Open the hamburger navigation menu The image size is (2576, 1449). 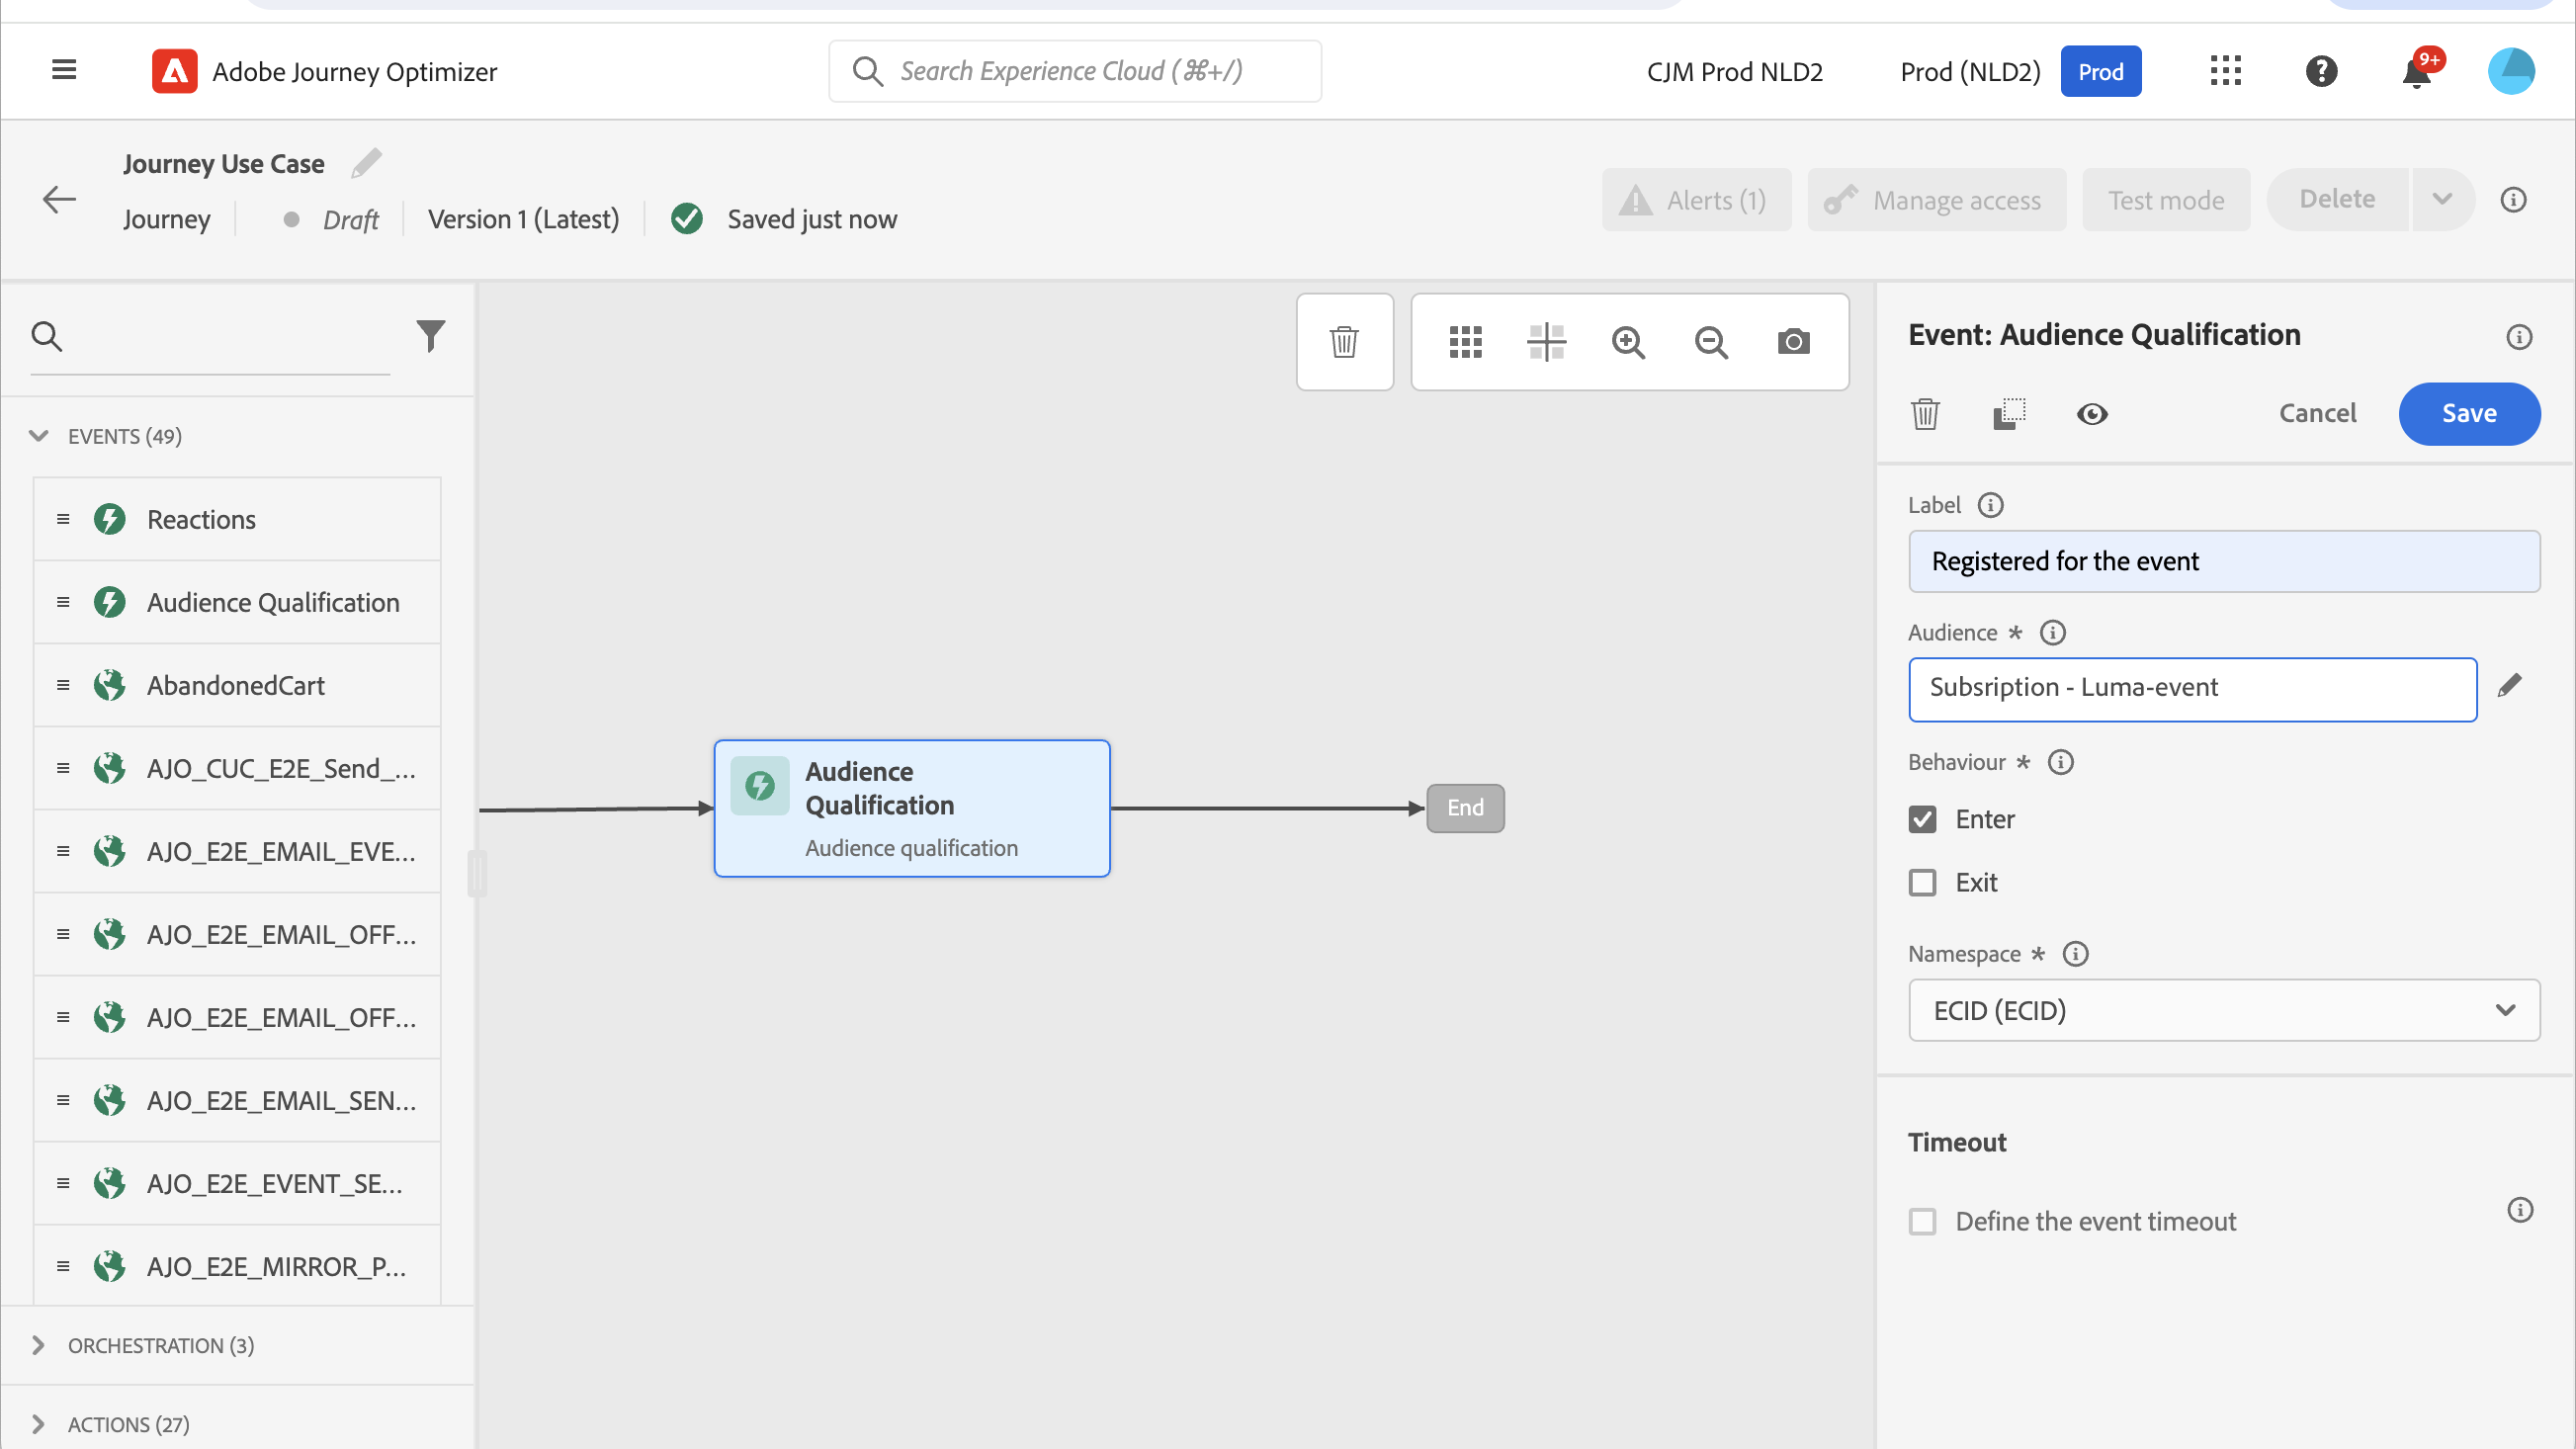64,70
